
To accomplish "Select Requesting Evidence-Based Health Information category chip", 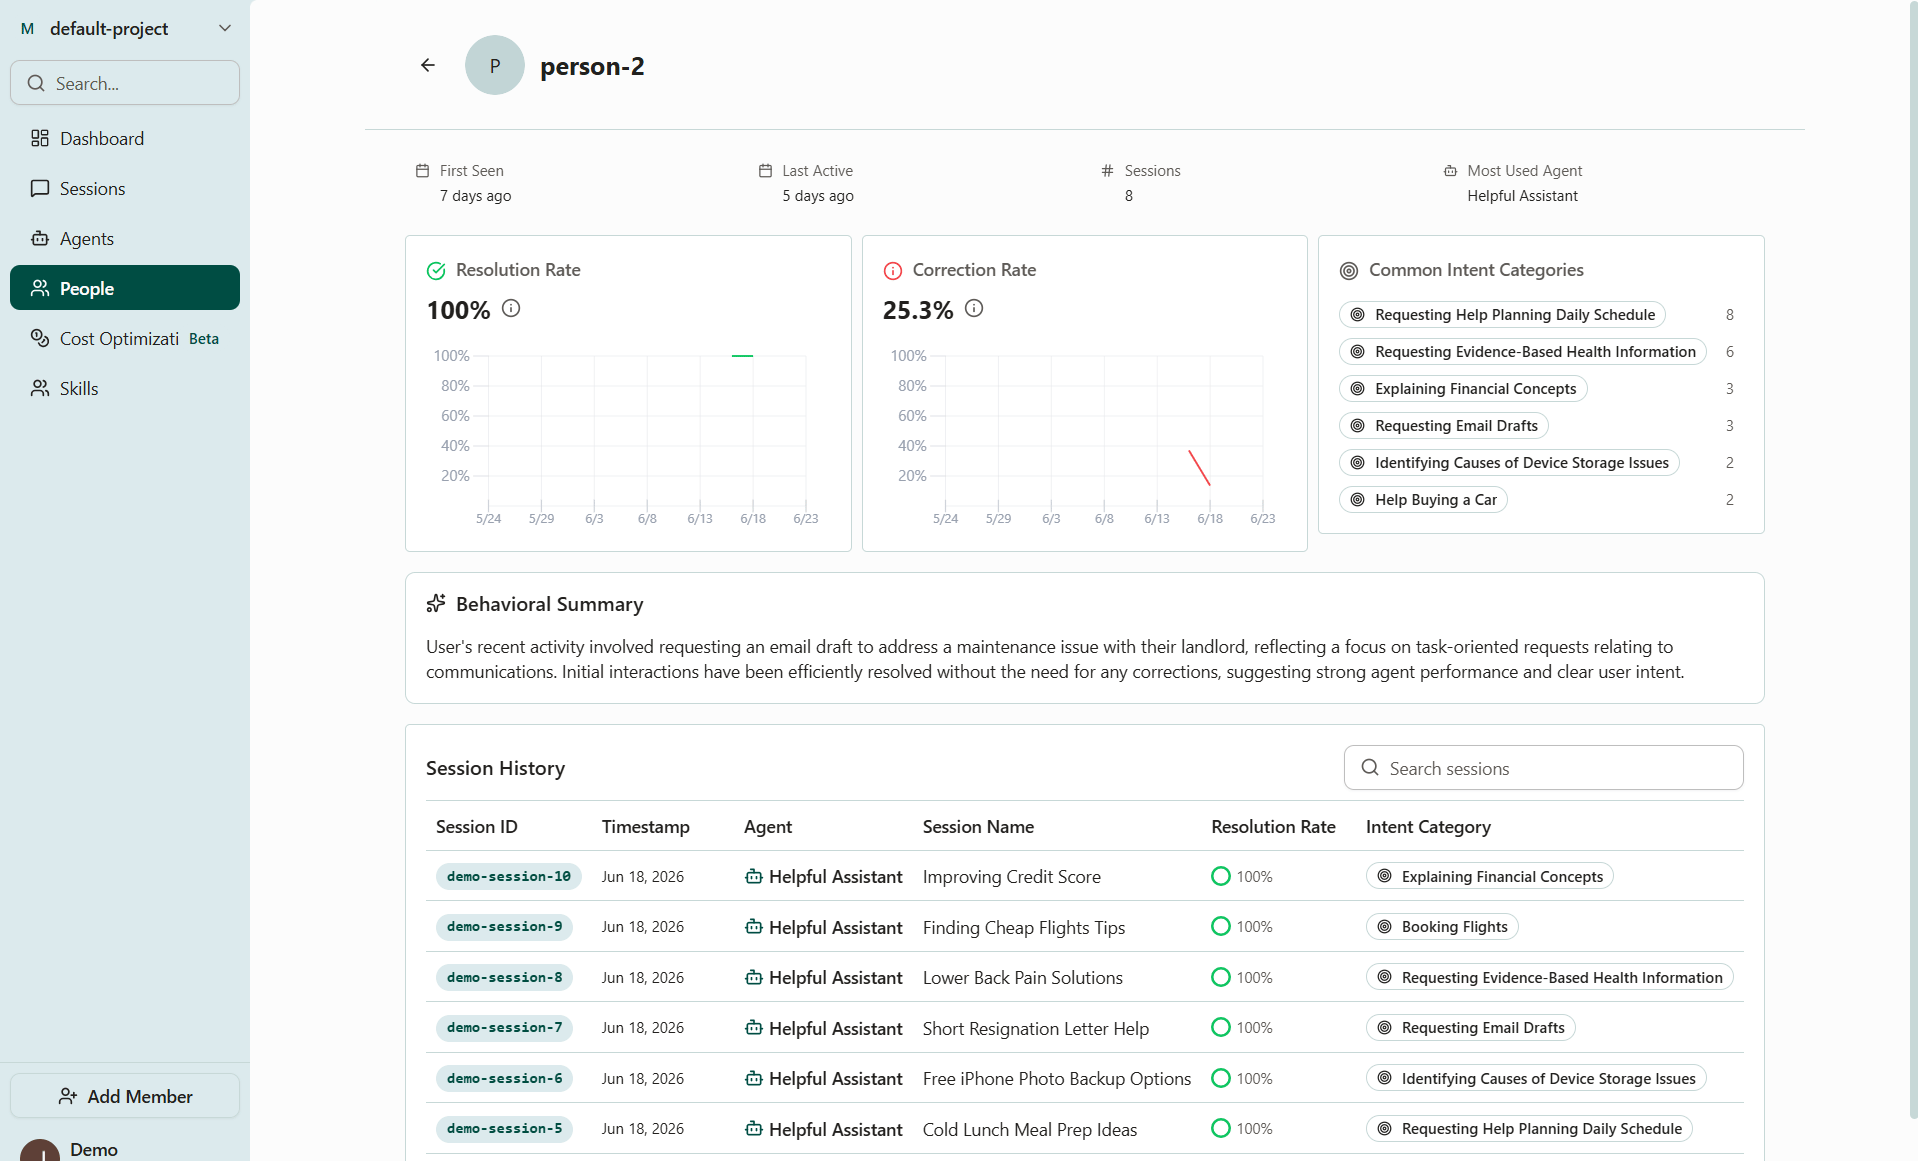I will (x=1522, y=351).
